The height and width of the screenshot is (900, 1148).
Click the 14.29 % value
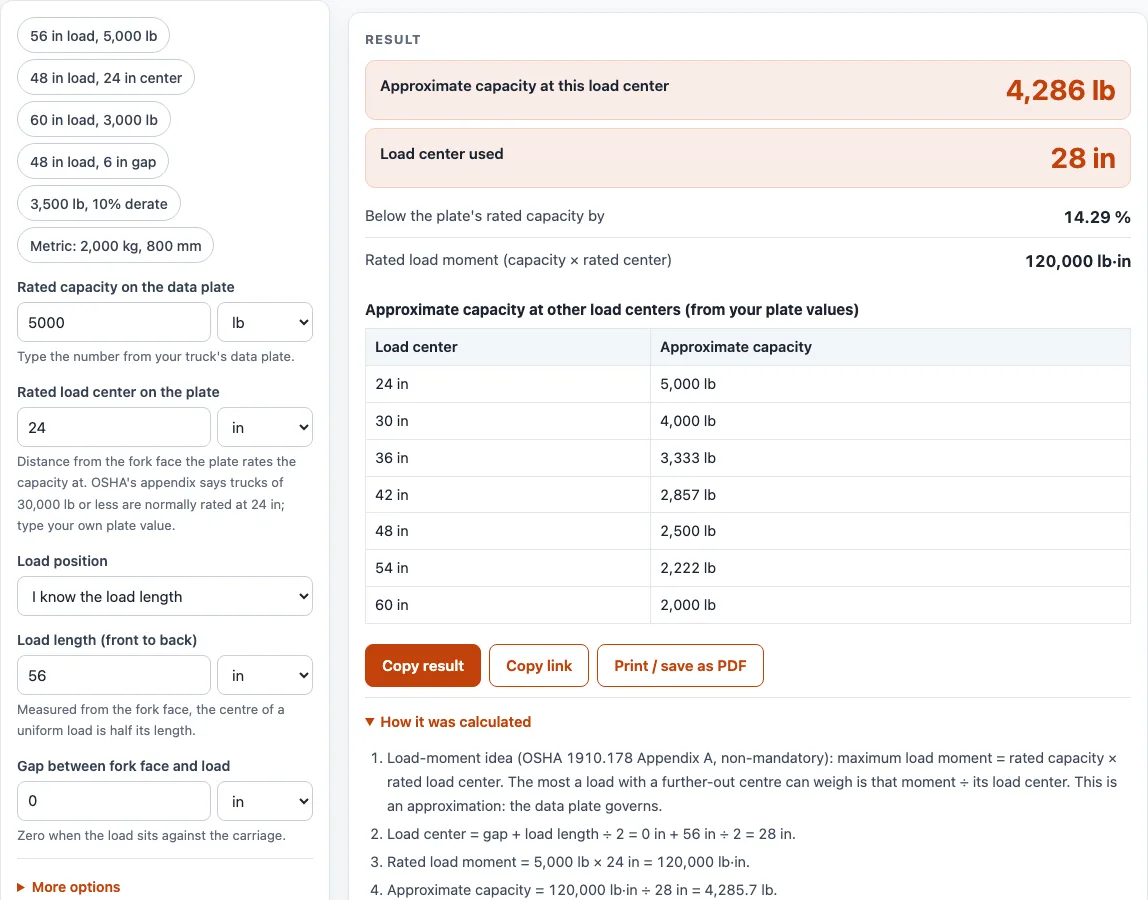(1097, 217)
